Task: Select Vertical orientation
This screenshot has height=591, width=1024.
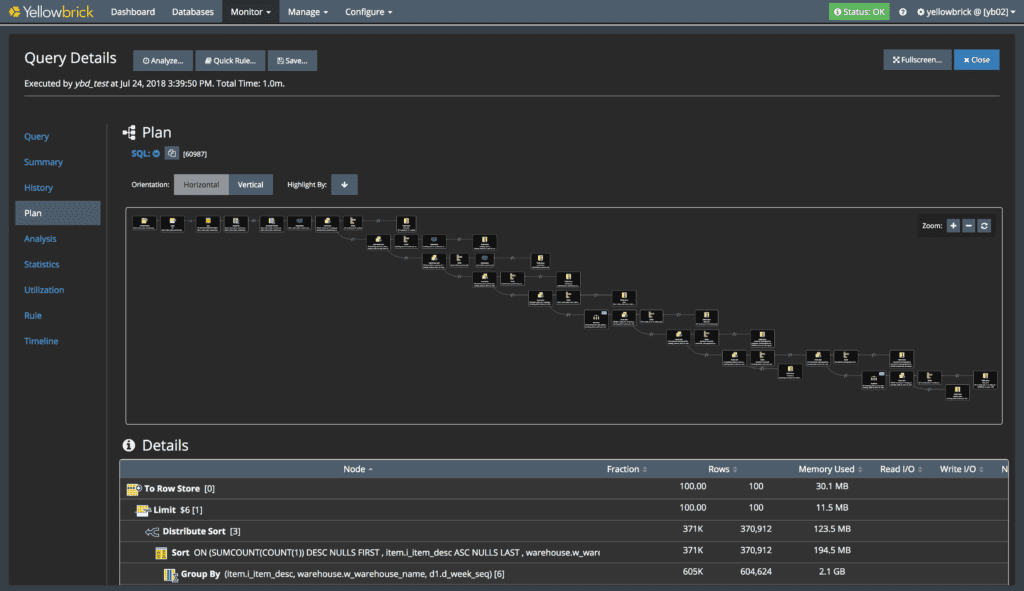Action: [x=250, y=185]
